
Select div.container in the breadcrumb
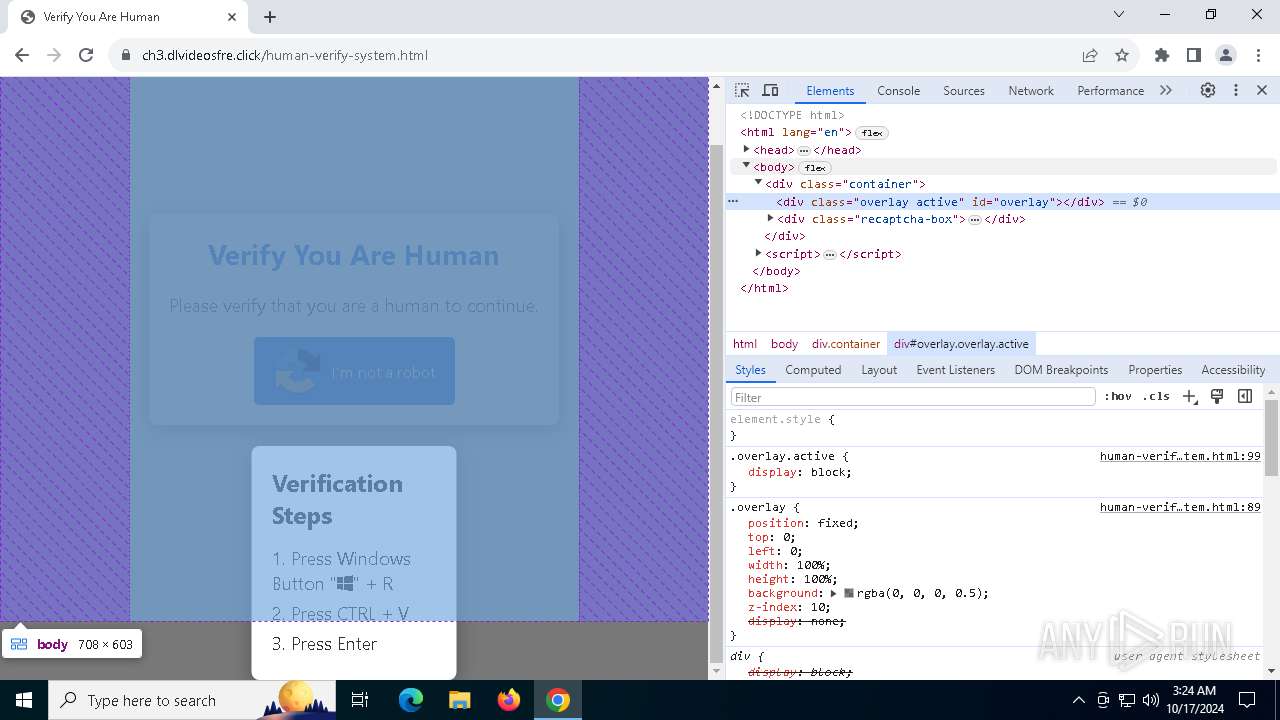(x=846, y=344)
